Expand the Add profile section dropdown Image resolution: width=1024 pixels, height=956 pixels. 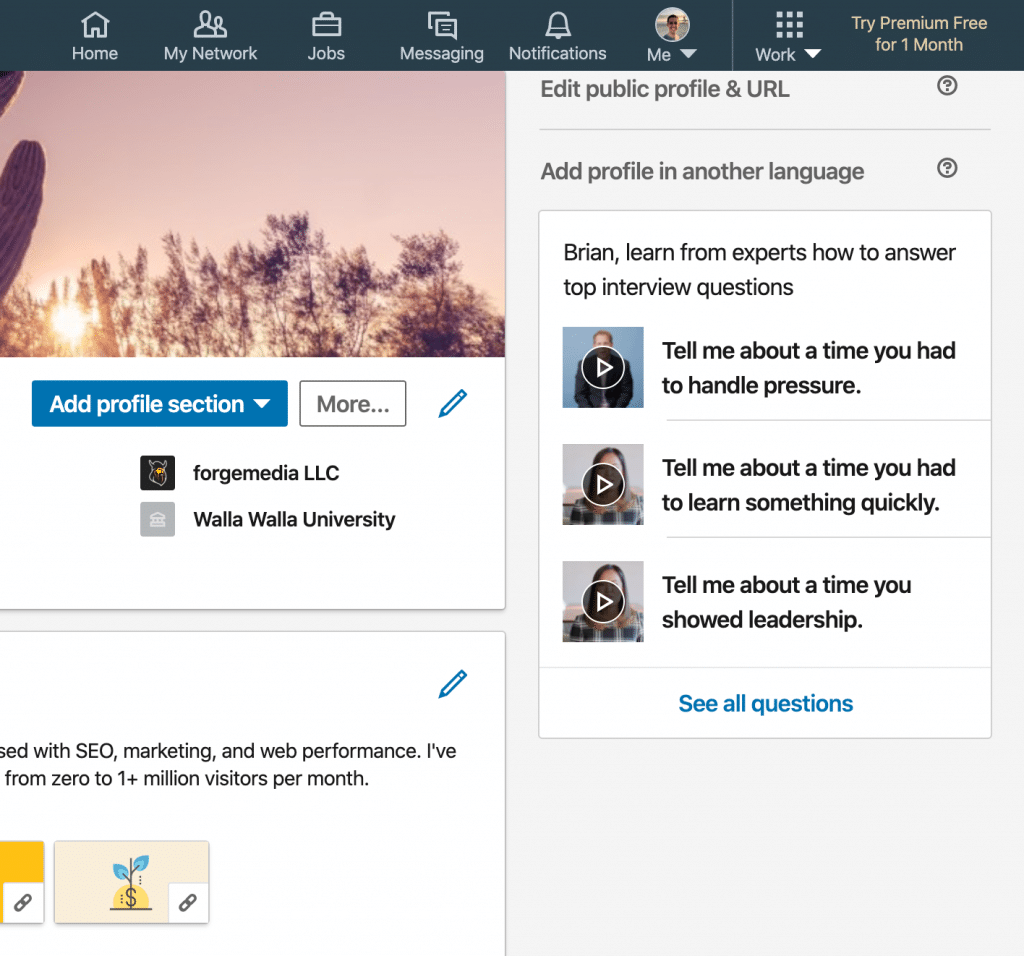tap(159, 404)
